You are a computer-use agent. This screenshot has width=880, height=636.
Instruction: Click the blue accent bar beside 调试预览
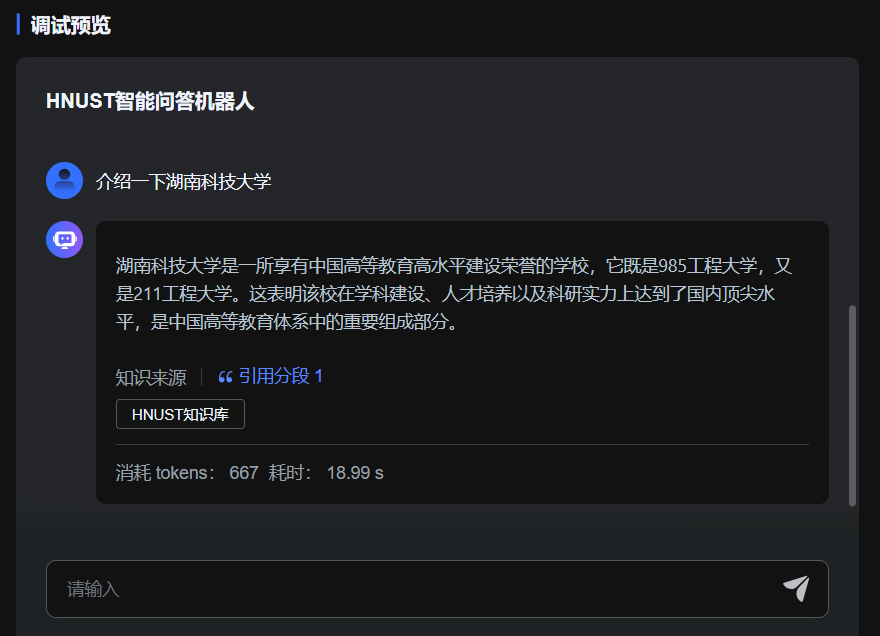click(18, 25)
